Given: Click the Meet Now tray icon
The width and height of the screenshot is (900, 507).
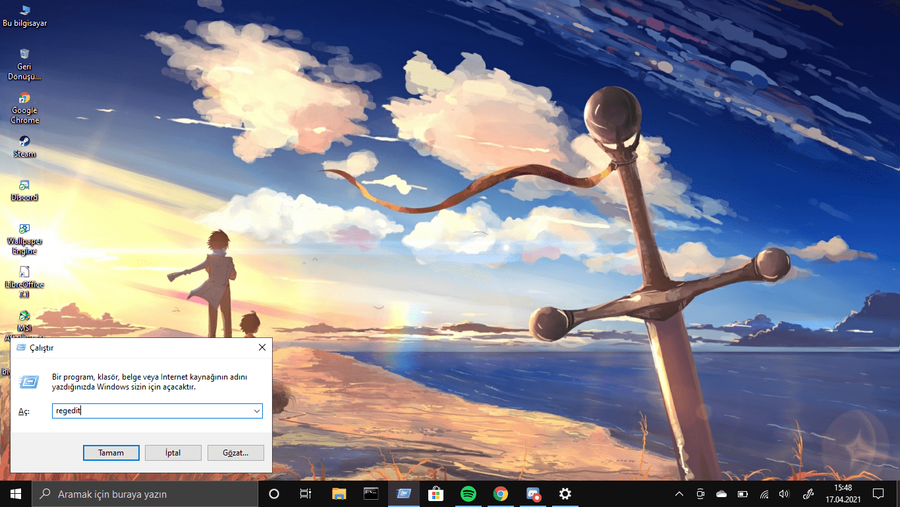Looking at the screenshot, I should [x=700, y=494].
